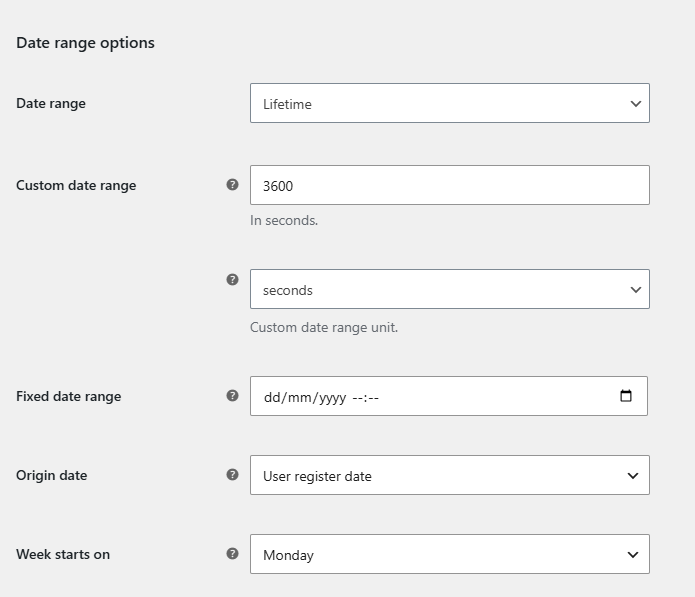Click the Fixed date range dd/mm/yyyy field
Viewport: 695px width, 597px height.
449,396
